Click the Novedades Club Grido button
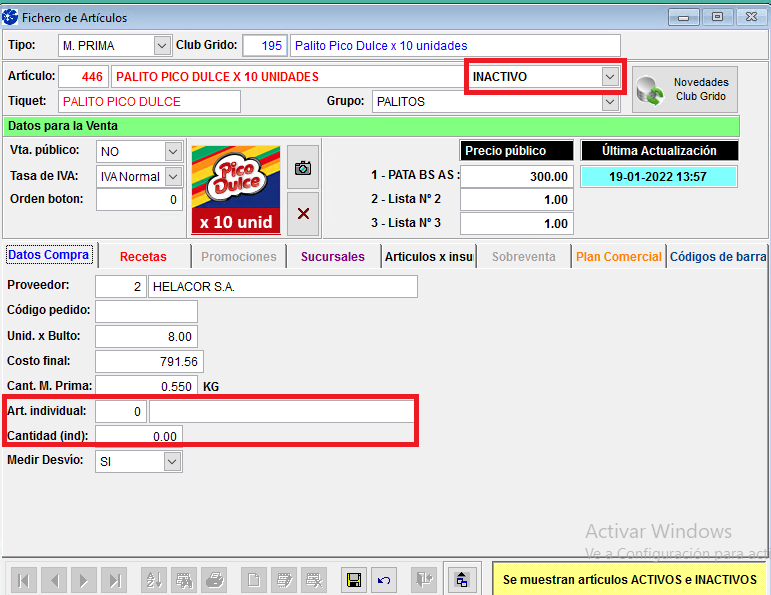771x595 pixels. [x=686, y=89]
